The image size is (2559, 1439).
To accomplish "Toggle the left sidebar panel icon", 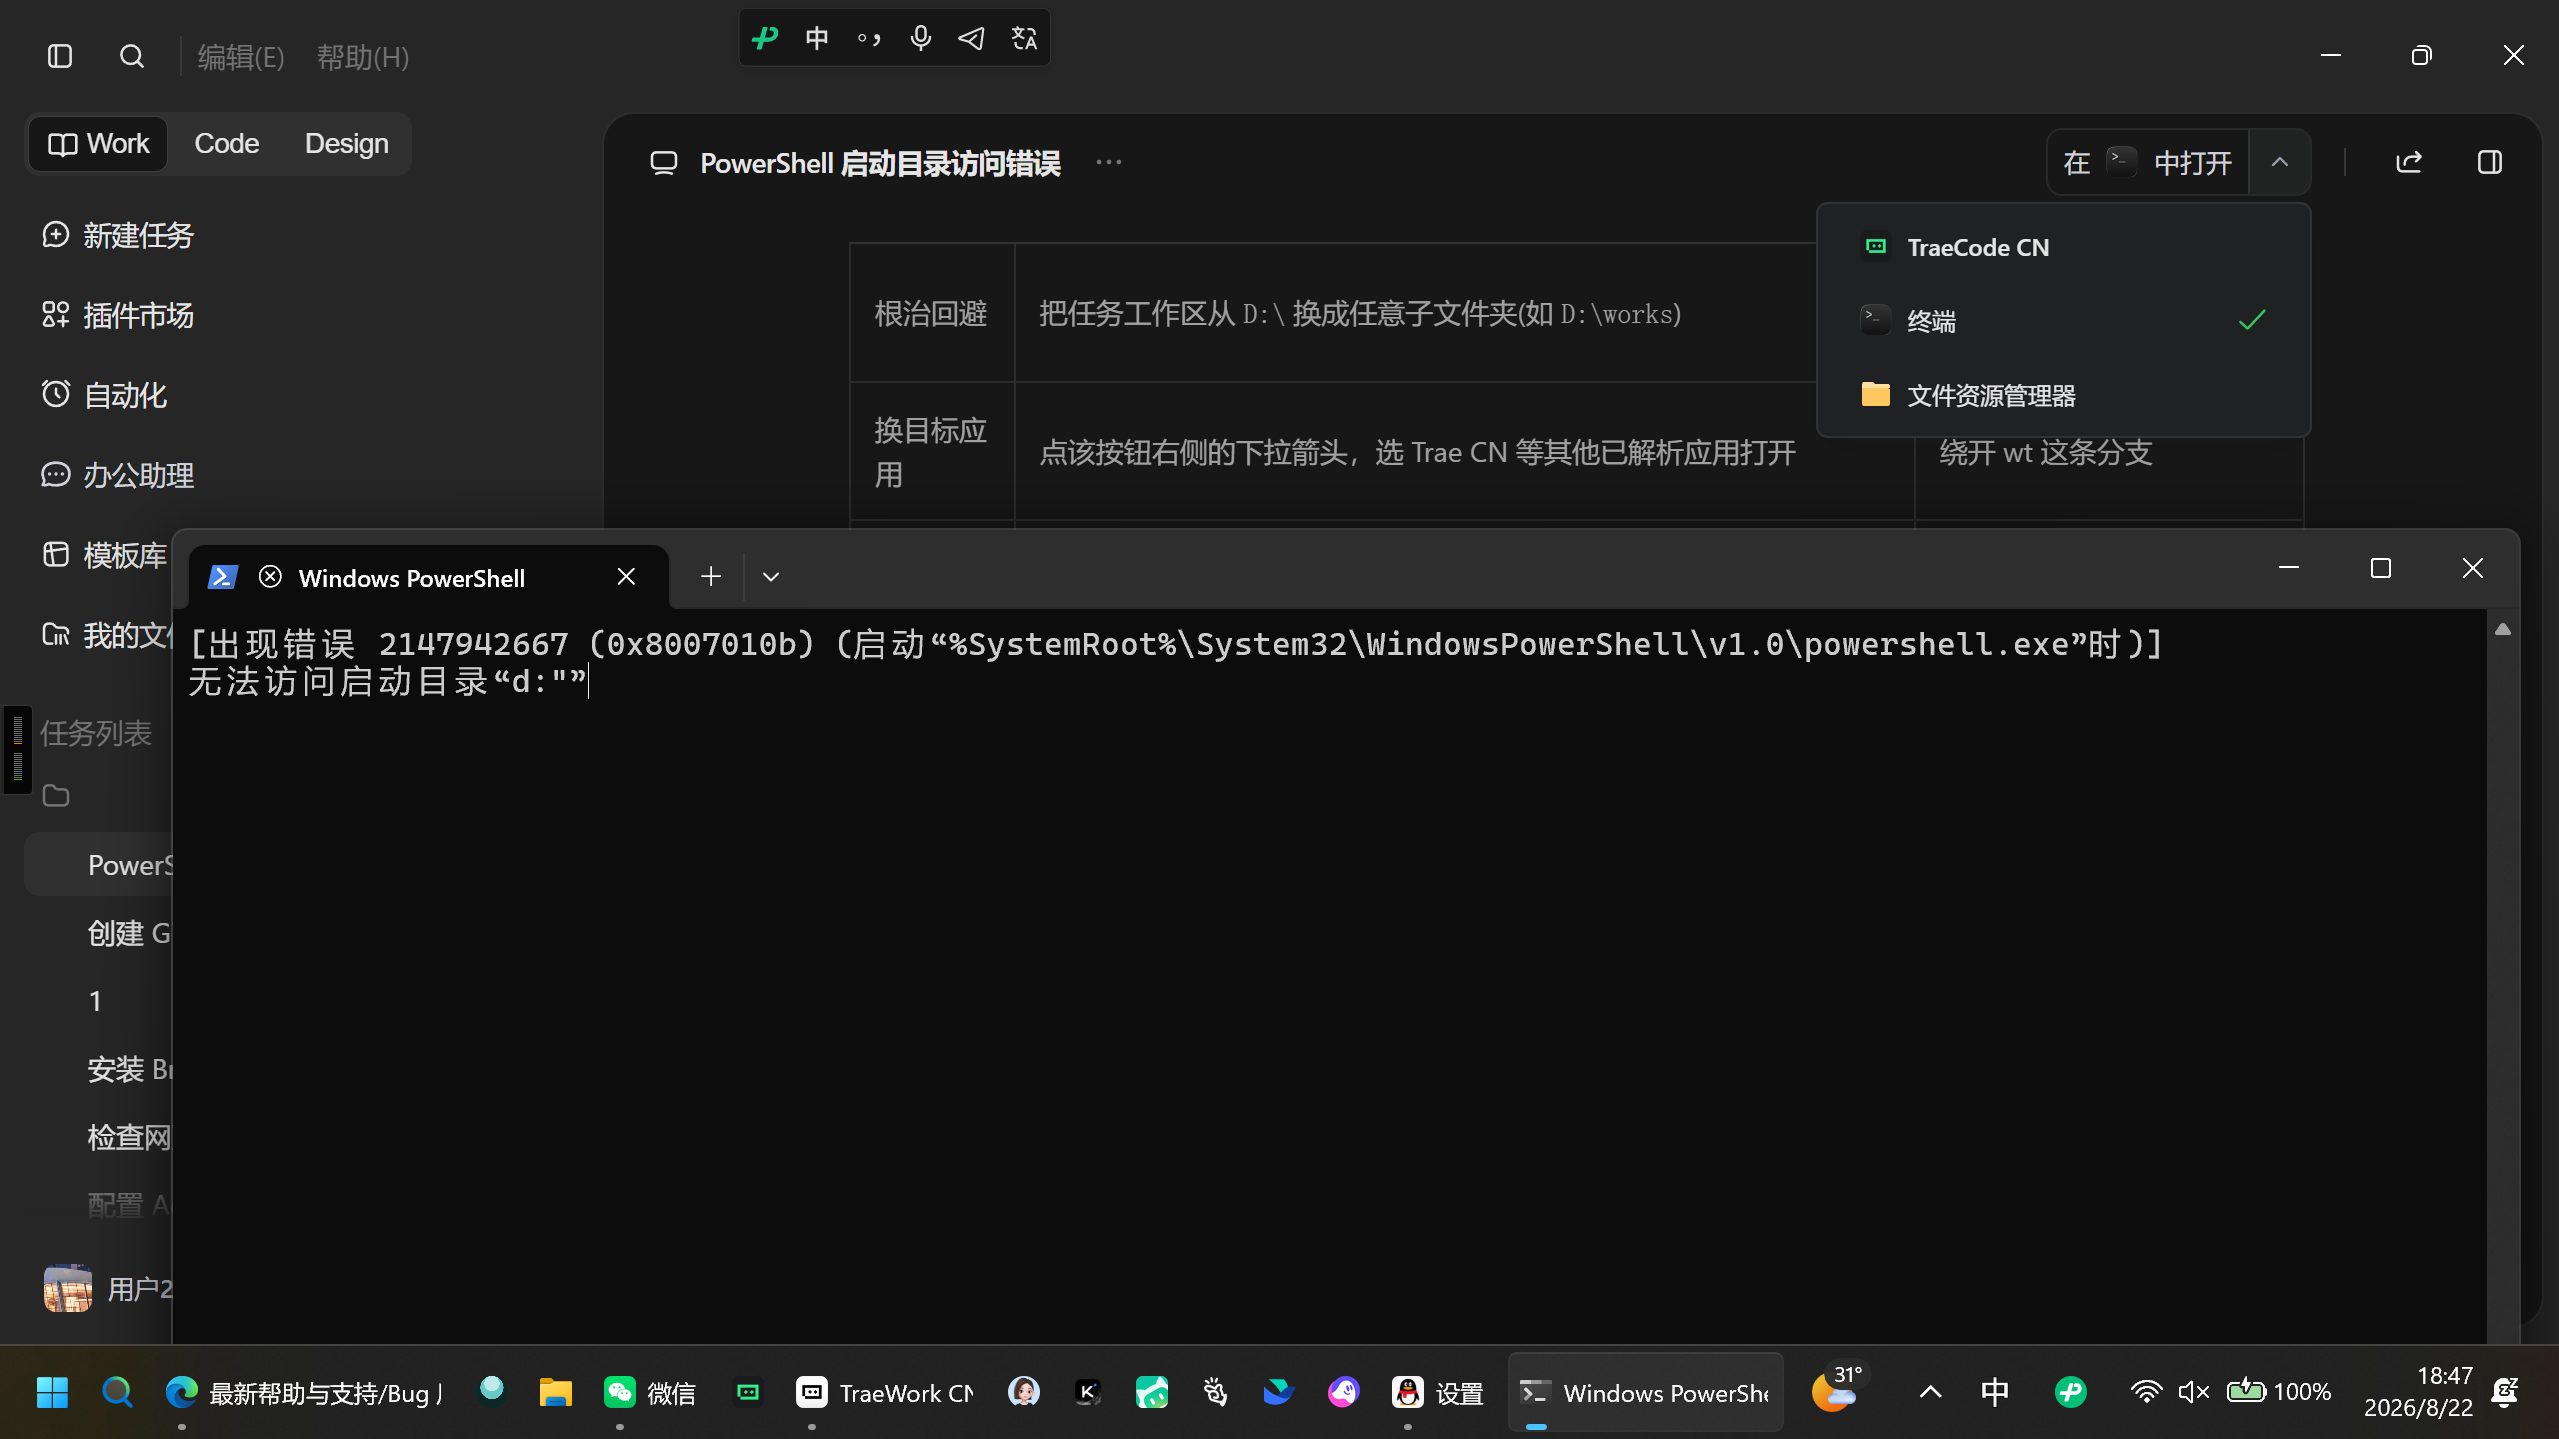I will 60,56.
